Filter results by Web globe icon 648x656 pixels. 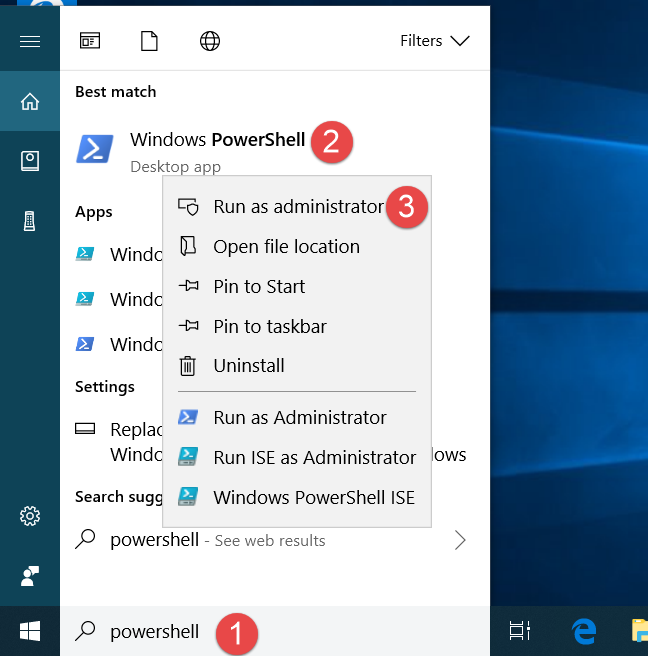(x=210, y=41)
